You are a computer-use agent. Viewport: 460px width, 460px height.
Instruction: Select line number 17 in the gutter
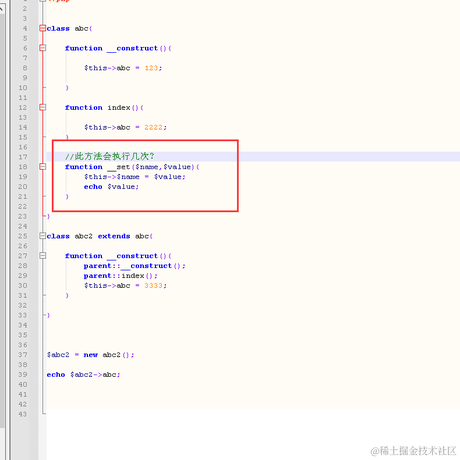click(23, 157)
